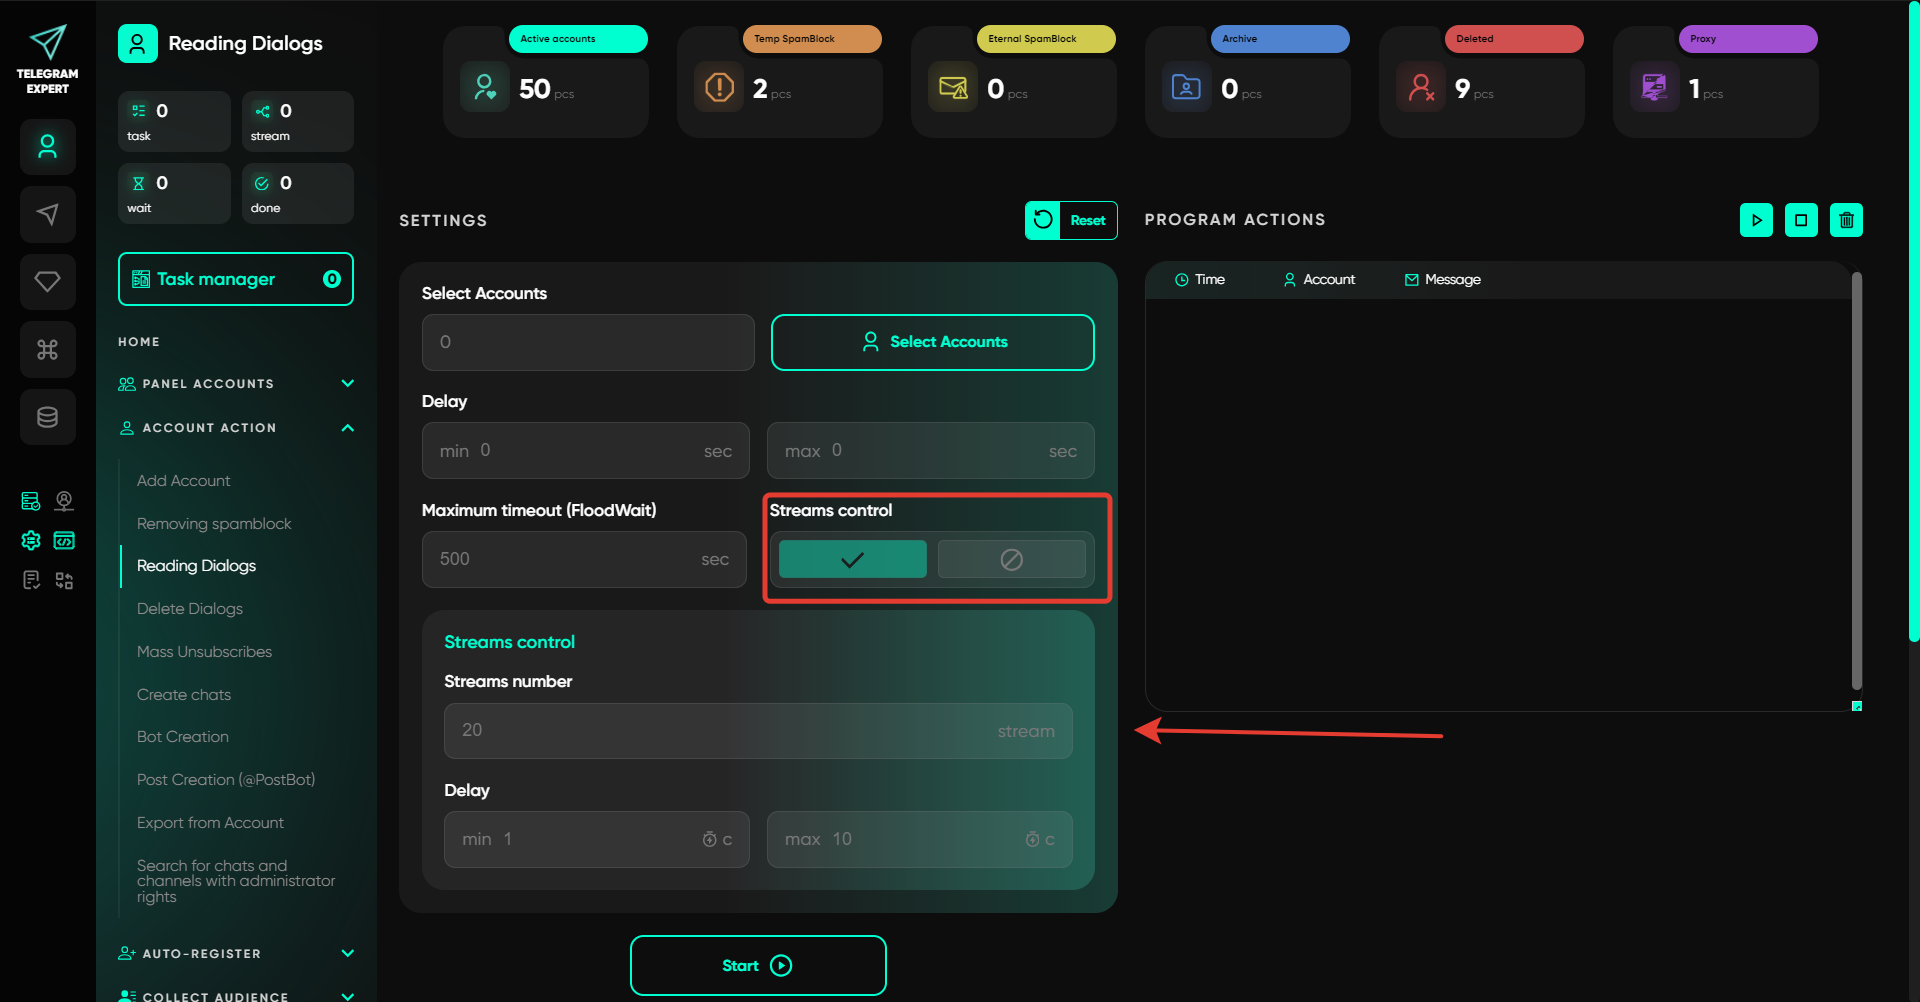
Task: Open Mass Unsubscribes in the sidebar
Action: [204, 652]
